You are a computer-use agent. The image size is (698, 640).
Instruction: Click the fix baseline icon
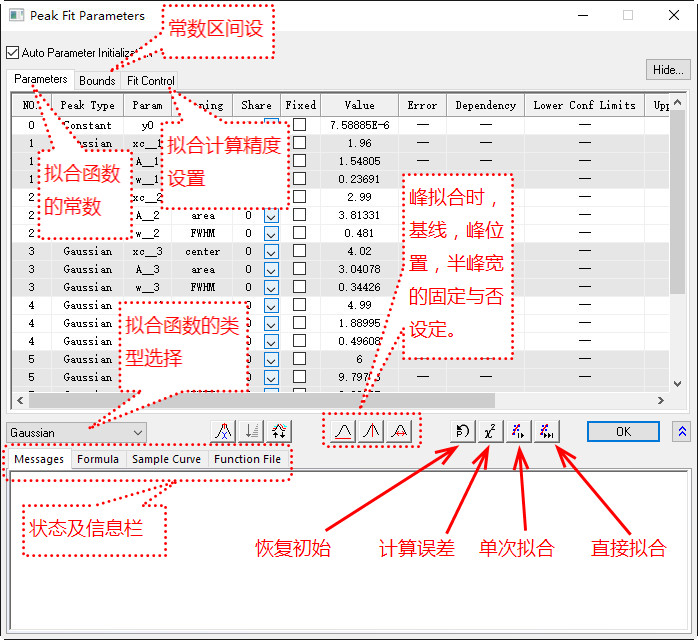tap(343, 431)
